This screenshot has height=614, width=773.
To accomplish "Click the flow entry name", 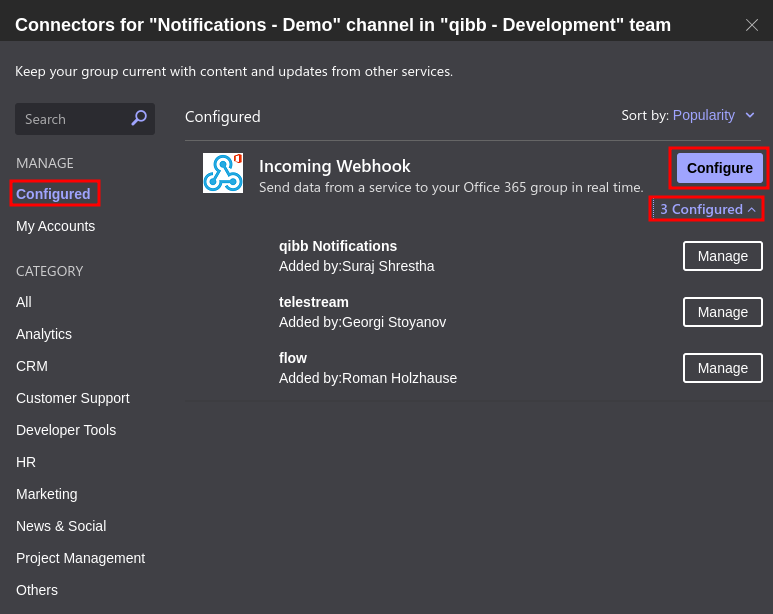I will (x=293, y=358).
